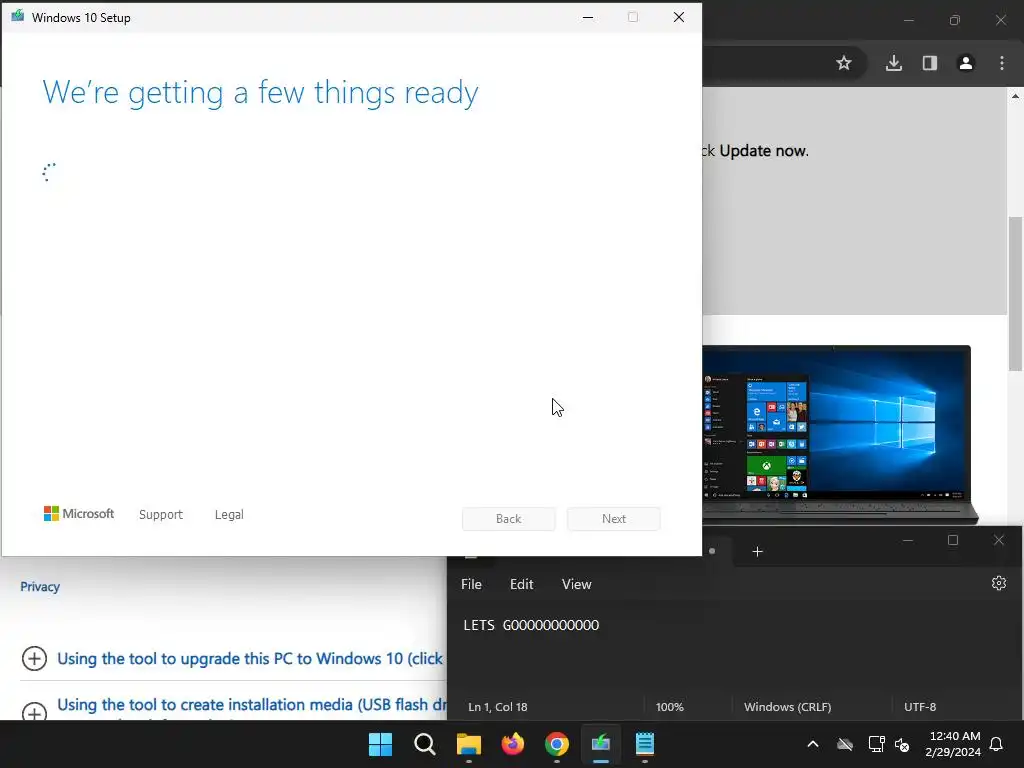
Task: Bookmark this page with the star icon
Action: [x=844, y=63]
